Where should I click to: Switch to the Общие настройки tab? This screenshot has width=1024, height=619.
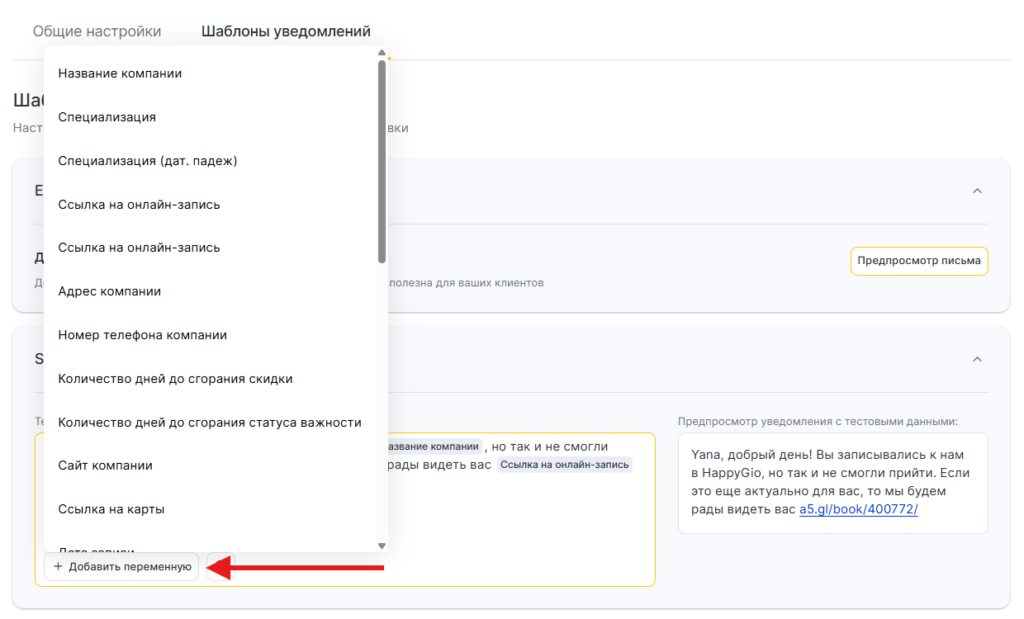tap(97, 32)
